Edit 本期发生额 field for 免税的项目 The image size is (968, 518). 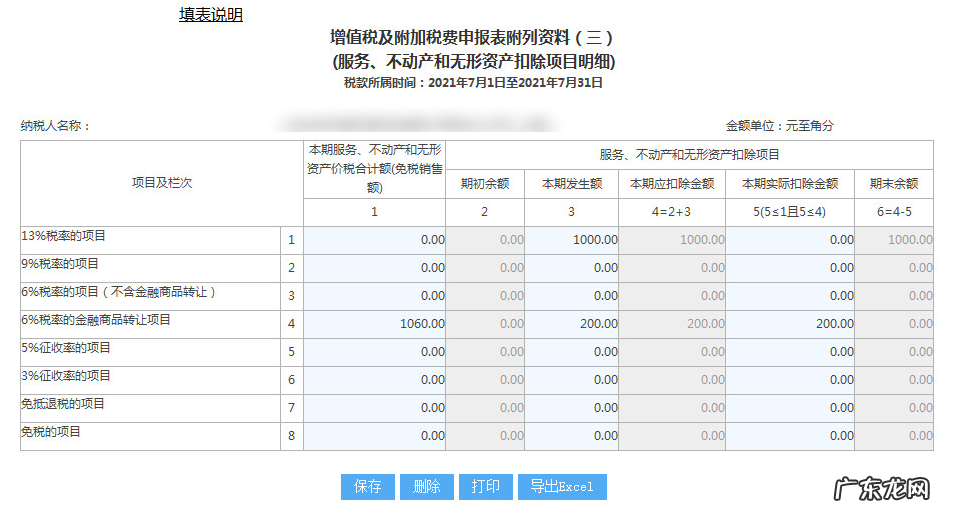(x=572, y=436)
